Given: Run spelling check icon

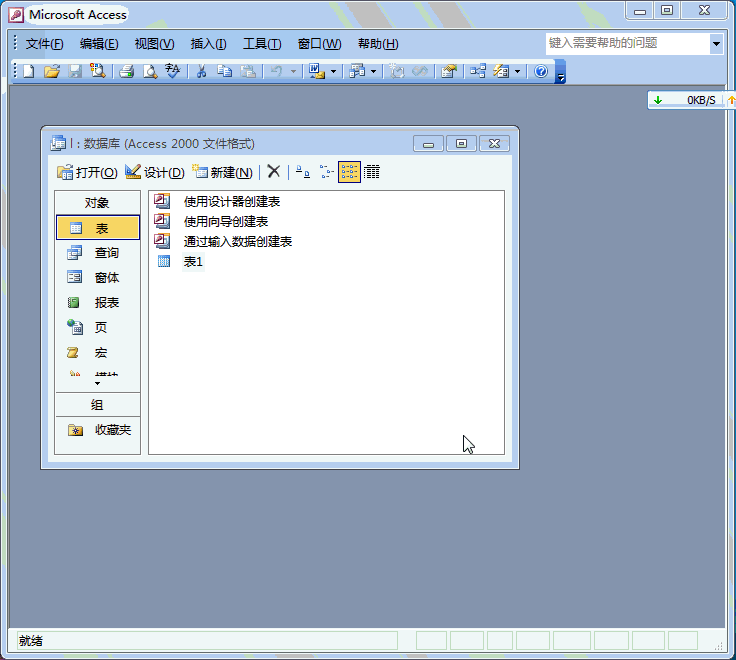Looking at the screenshot, I should tap(172, 71).
